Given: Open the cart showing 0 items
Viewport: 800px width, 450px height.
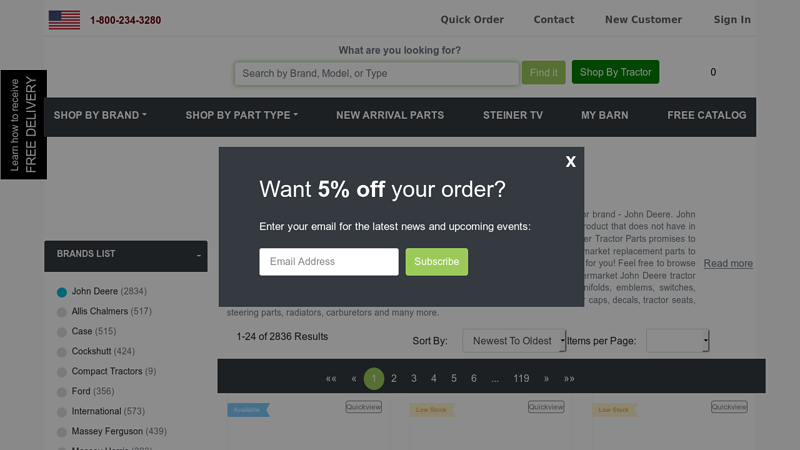Looking at the screenshot, I should [x=713, y=72].
